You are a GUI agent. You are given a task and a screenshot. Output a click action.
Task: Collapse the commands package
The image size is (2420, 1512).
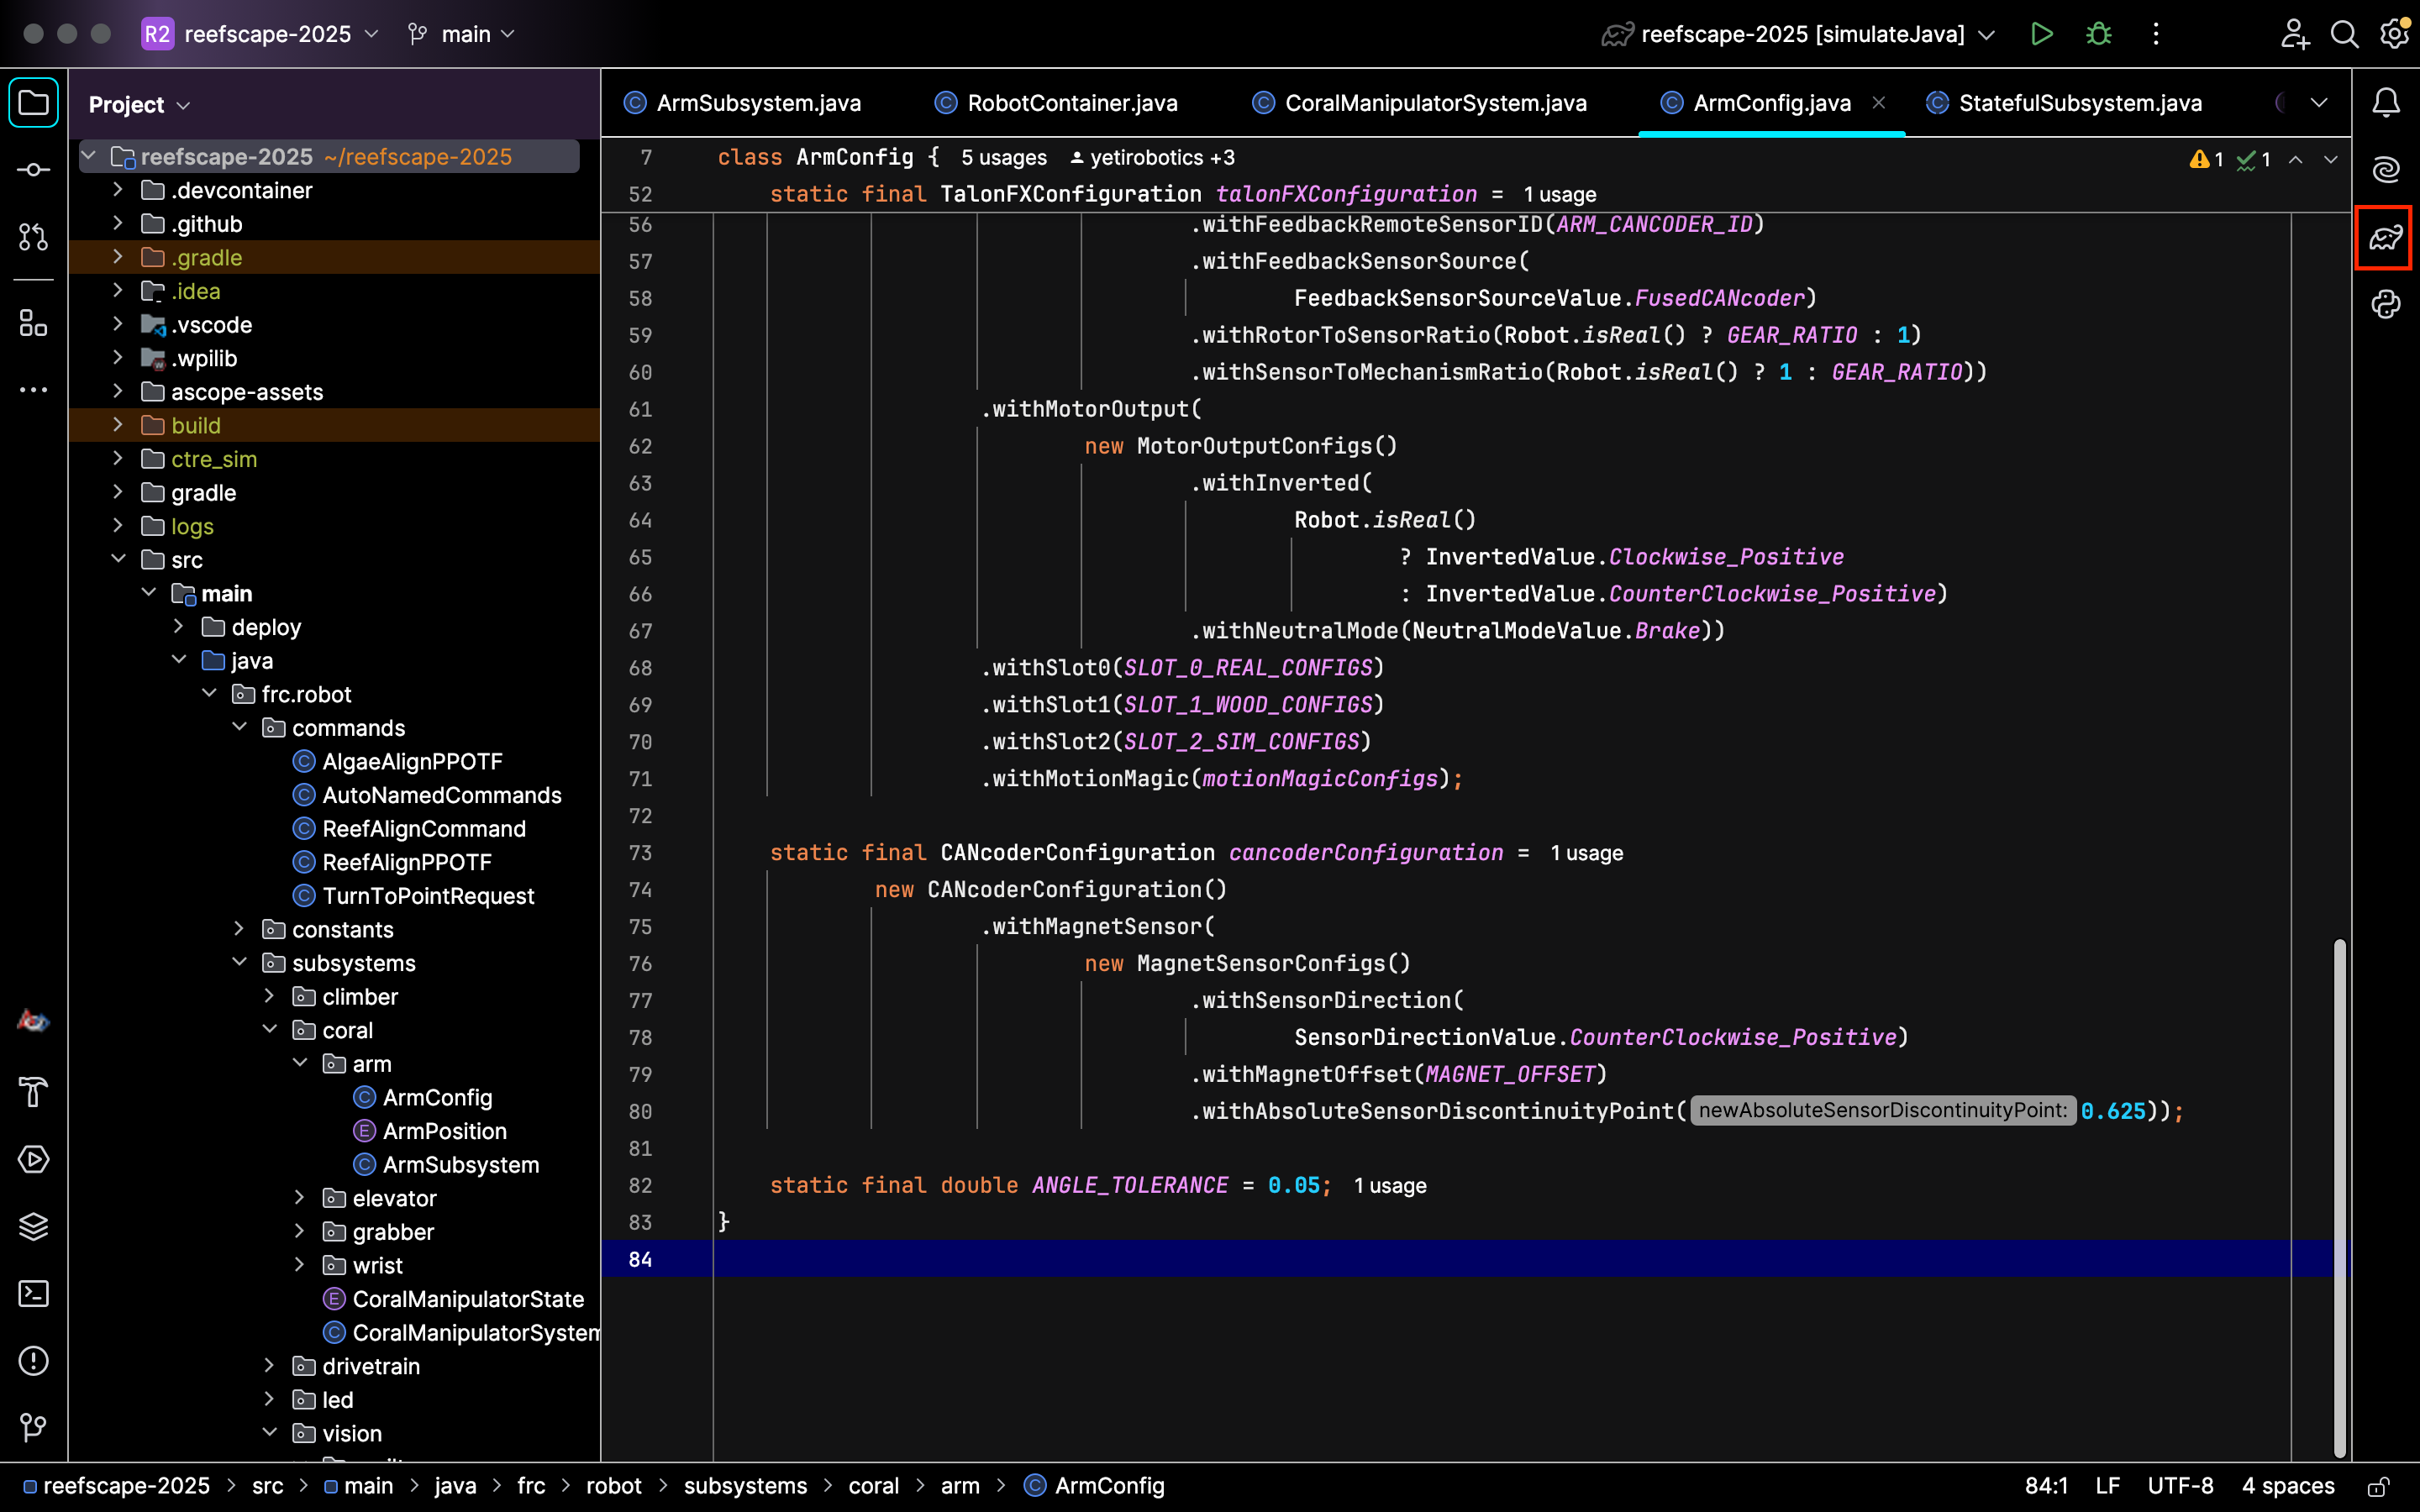239,727
